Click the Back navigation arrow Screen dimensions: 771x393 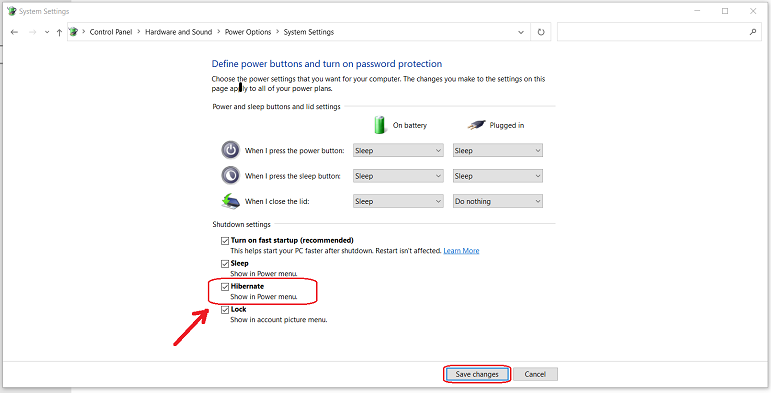point(14,32)
